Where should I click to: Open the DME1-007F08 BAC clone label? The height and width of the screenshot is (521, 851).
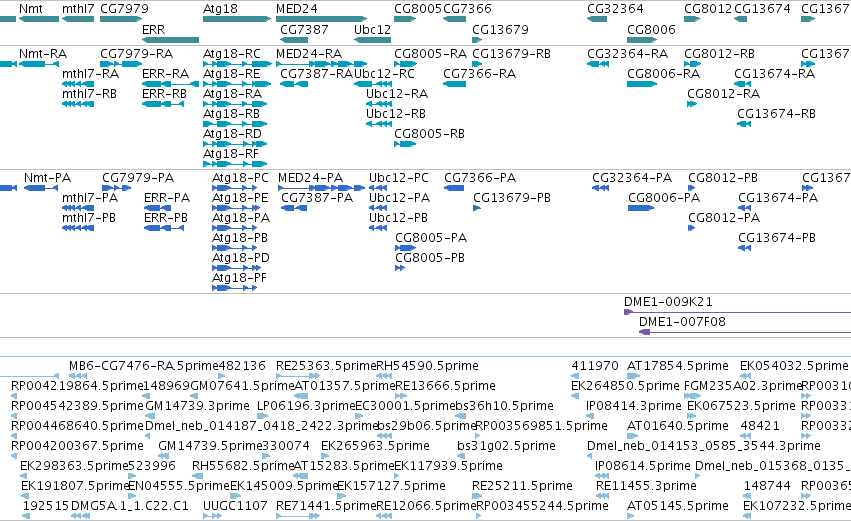[x=682, y=322]
